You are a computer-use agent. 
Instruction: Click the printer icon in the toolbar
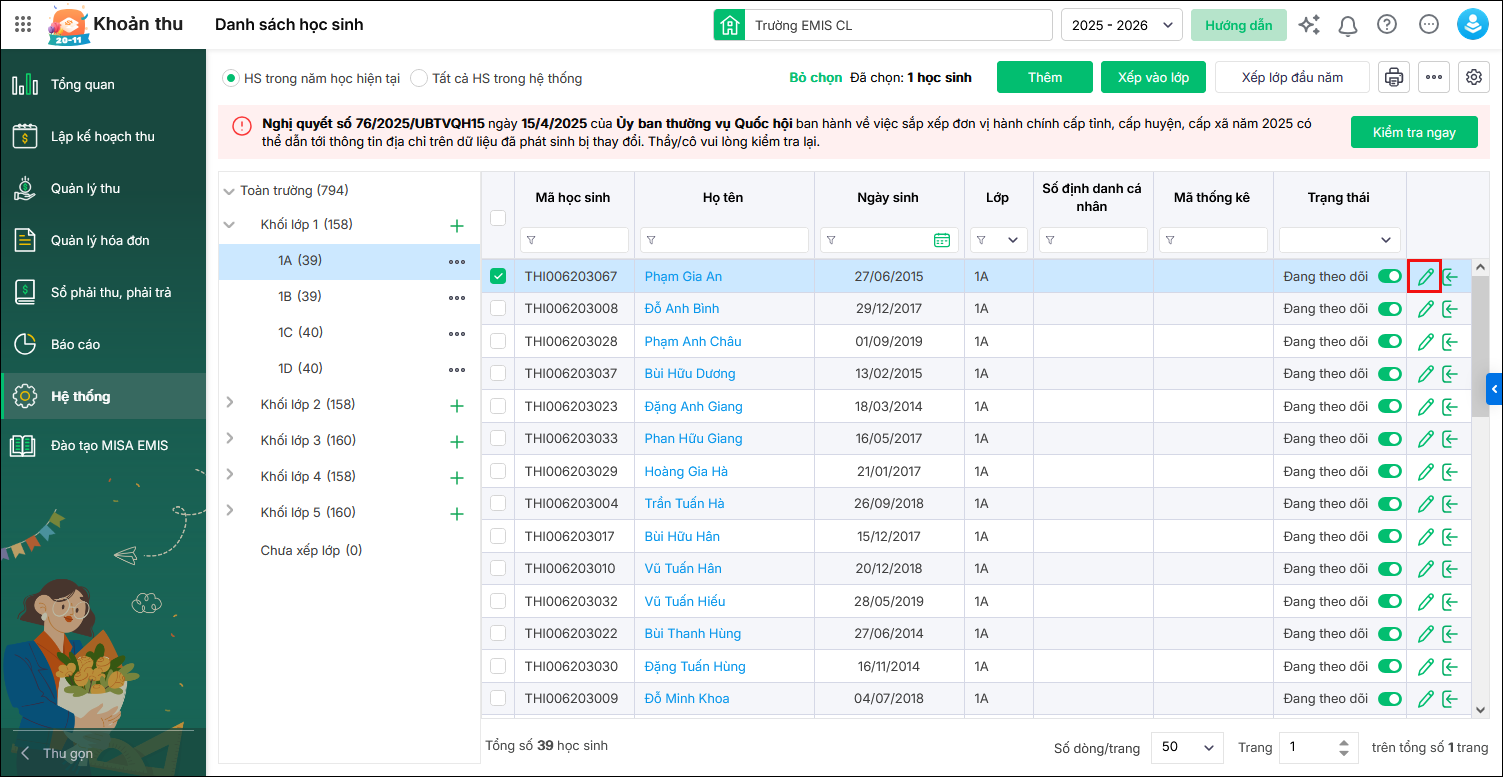(1393, 77)
